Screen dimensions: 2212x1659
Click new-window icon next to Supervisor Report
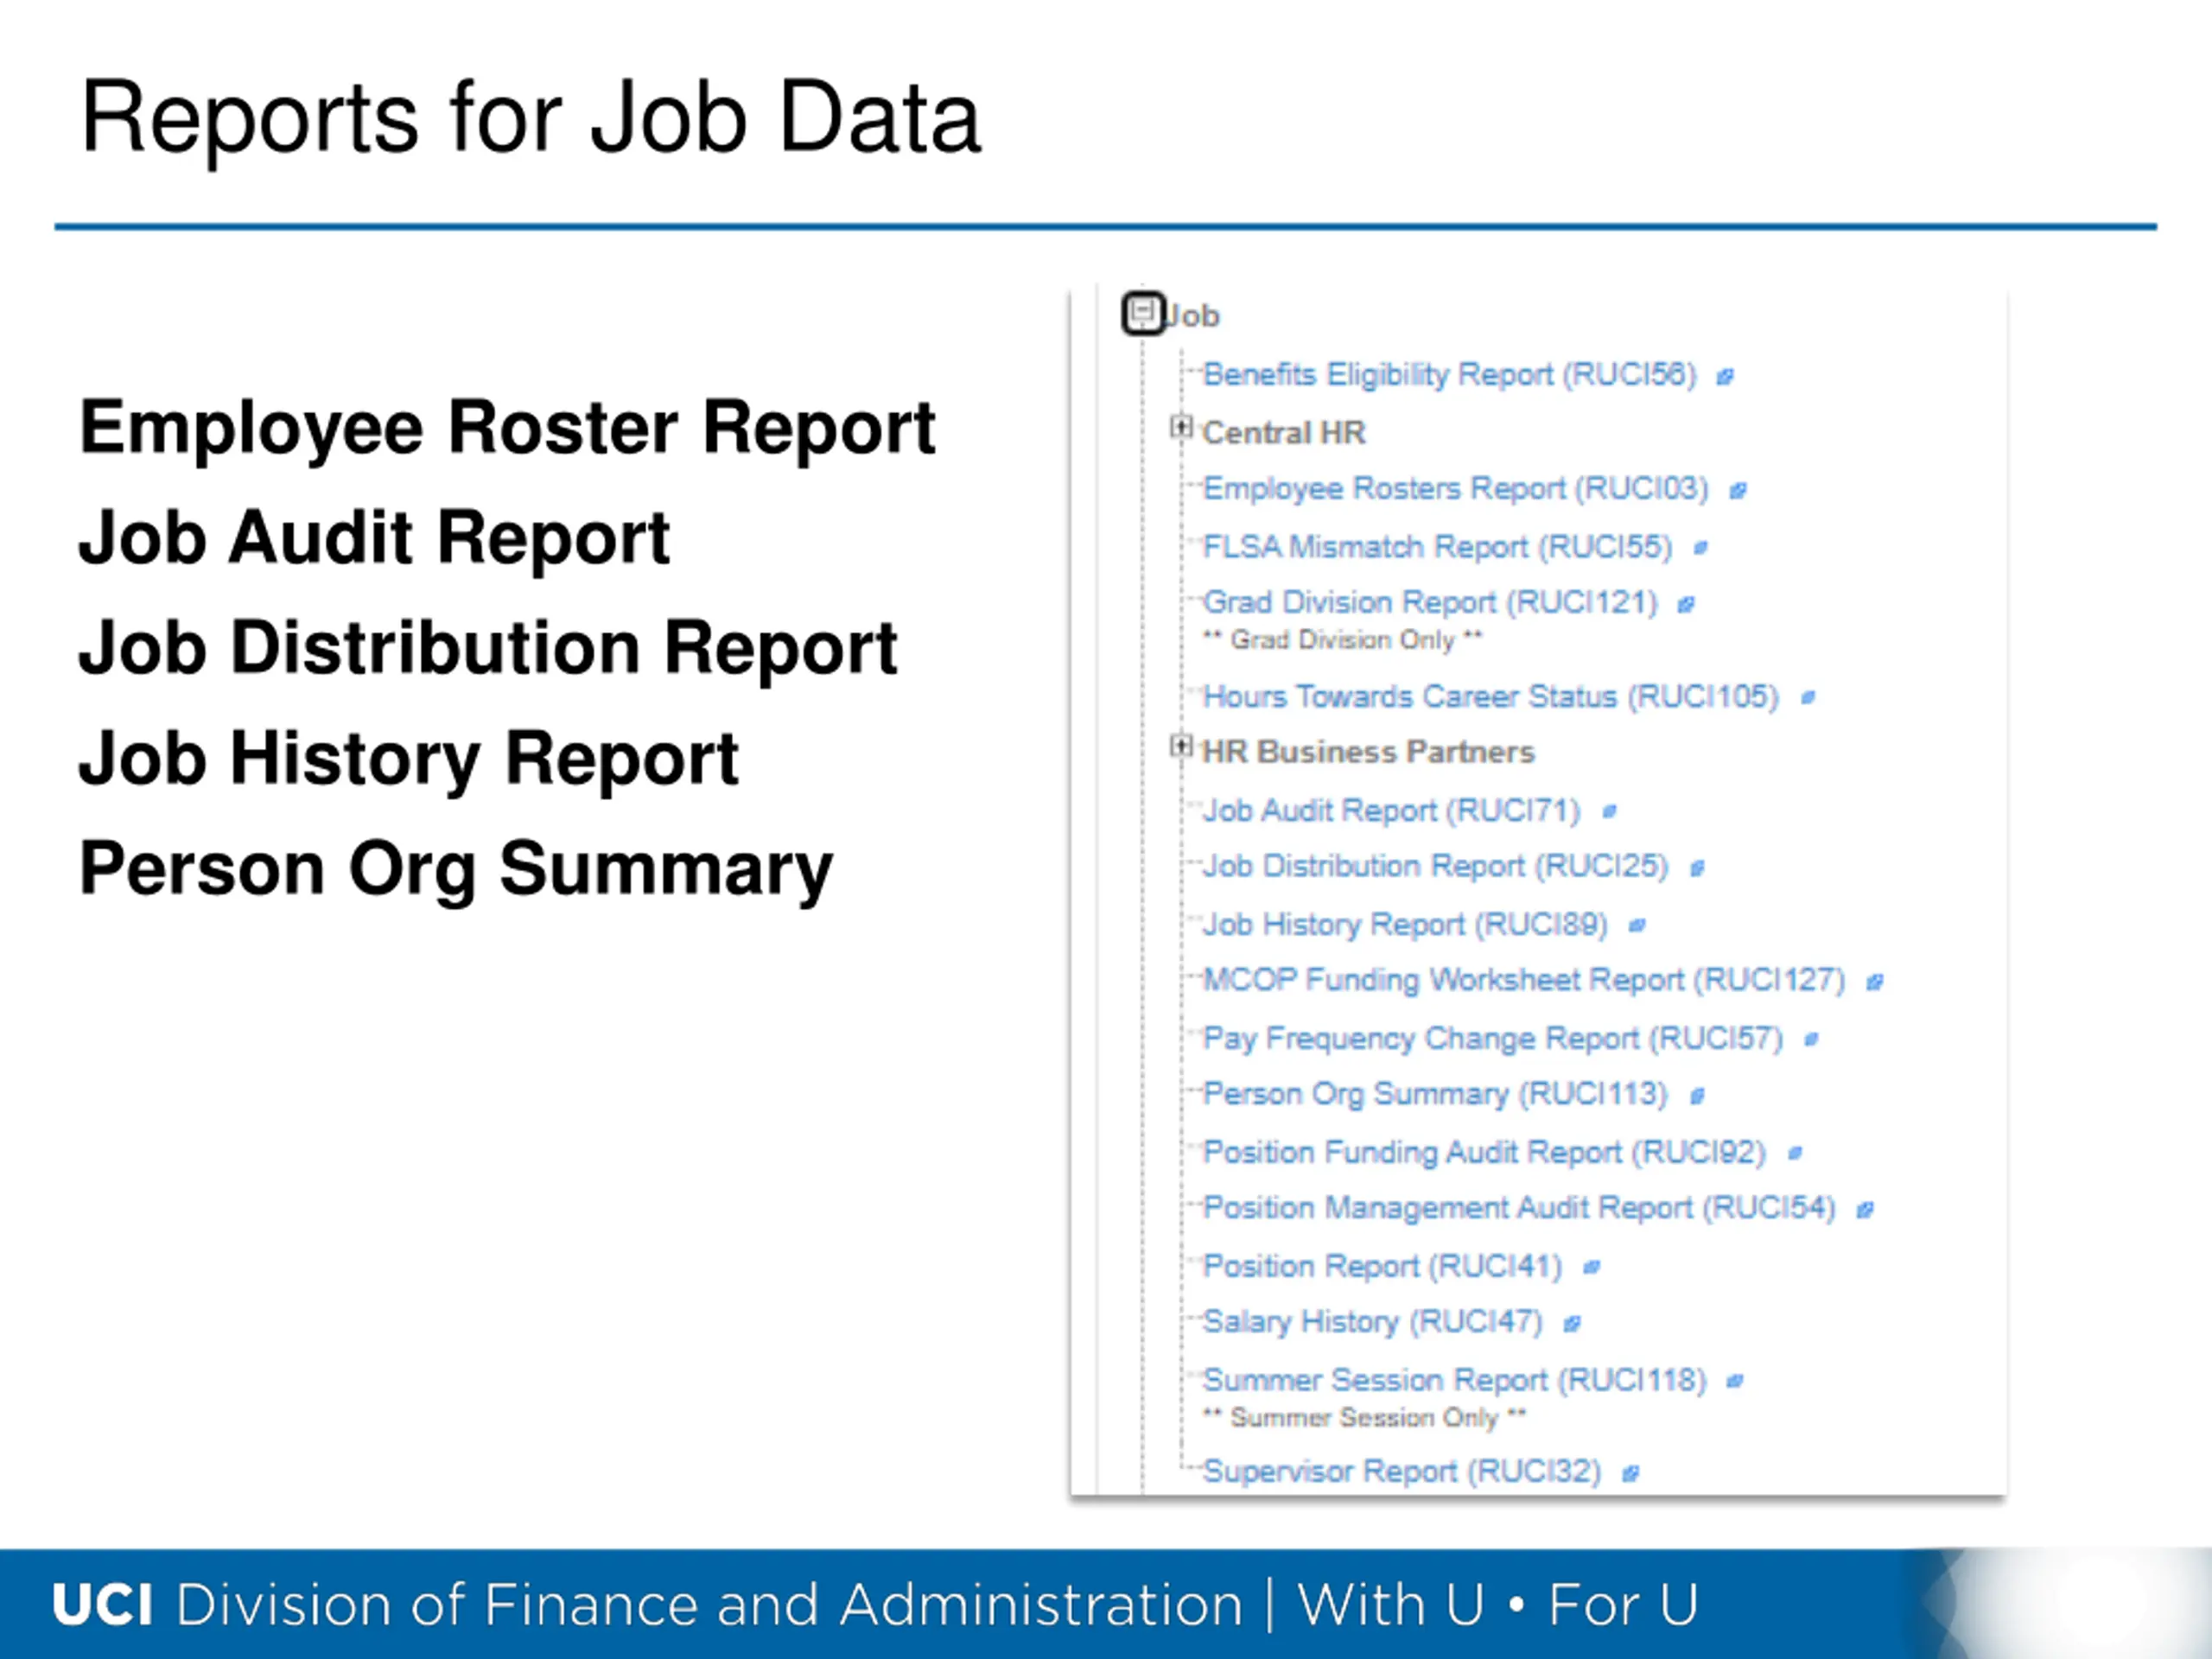(x=1630, y=1474)
